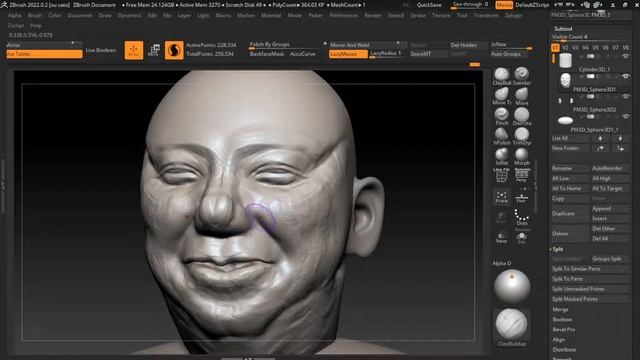Toggle the orange Menus button
640x360 pixels.
click(x=504, y=5)
